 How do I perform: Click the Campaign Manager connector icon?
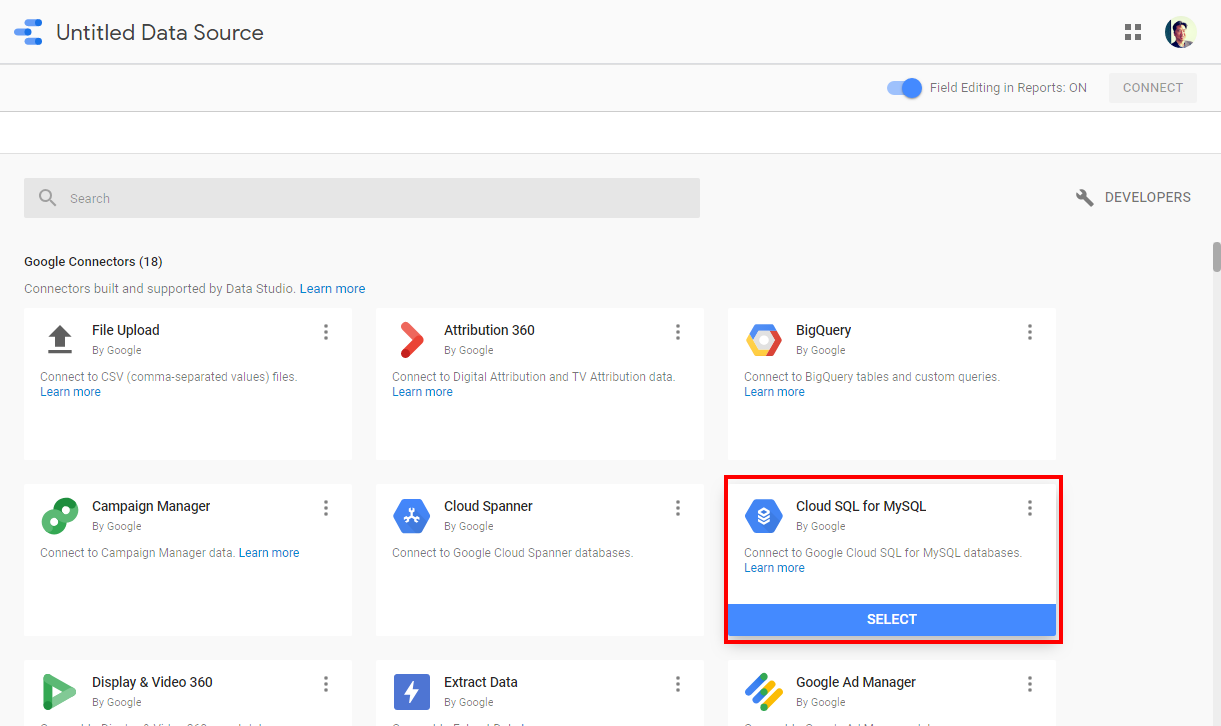[x=59, y=516]
